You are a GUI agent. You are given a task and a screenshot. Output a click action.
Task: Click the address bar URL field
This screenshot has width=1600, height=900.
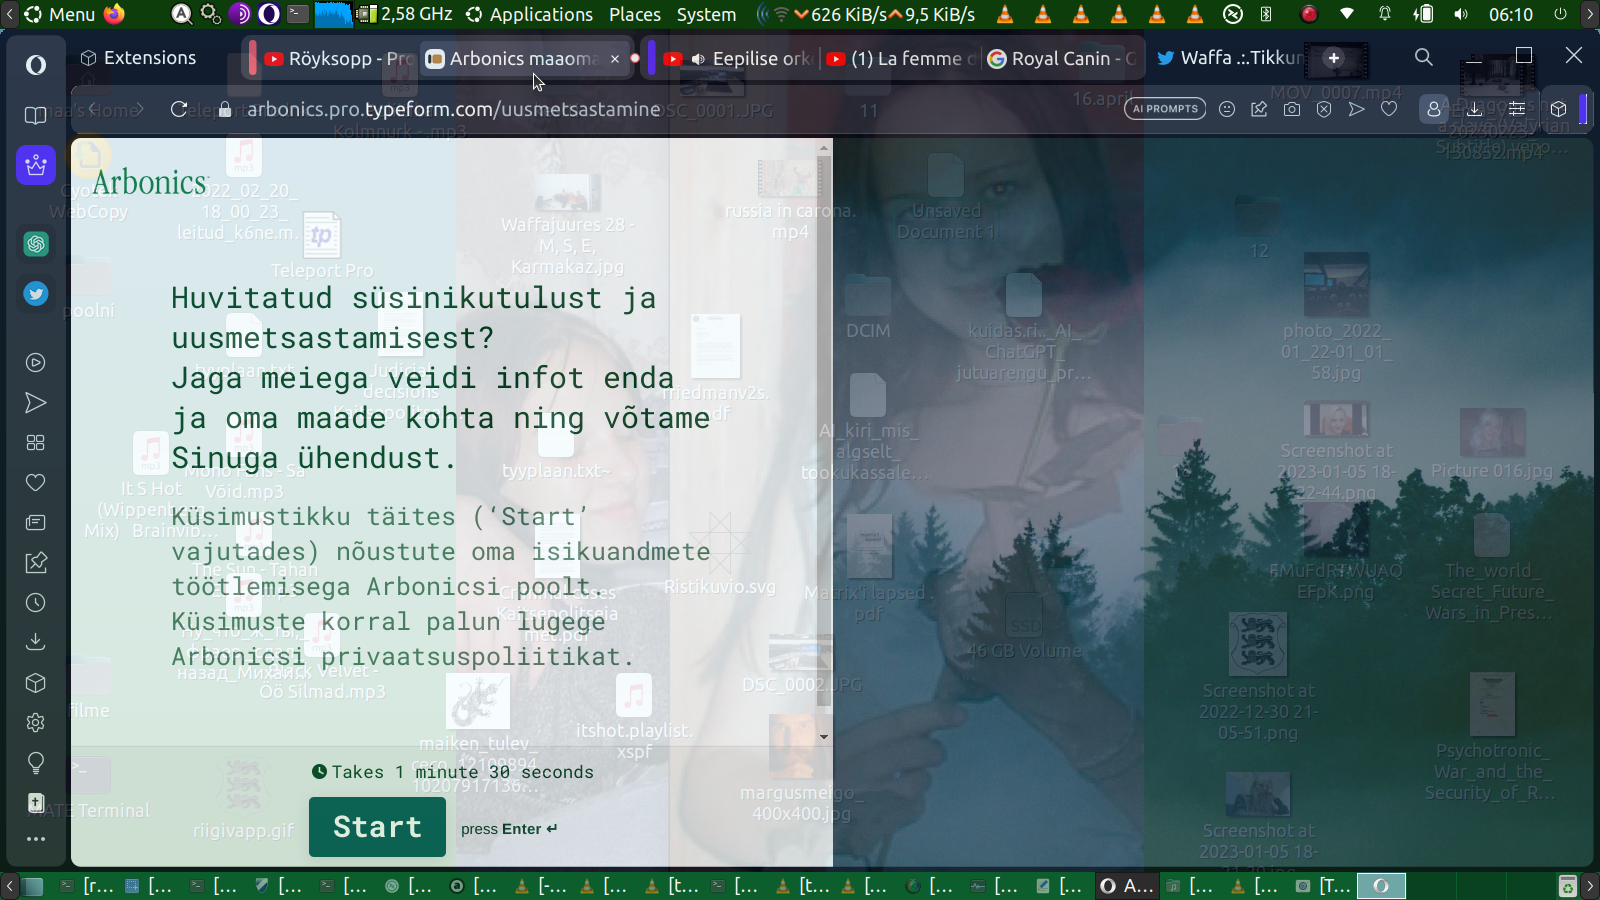[453, 109]
